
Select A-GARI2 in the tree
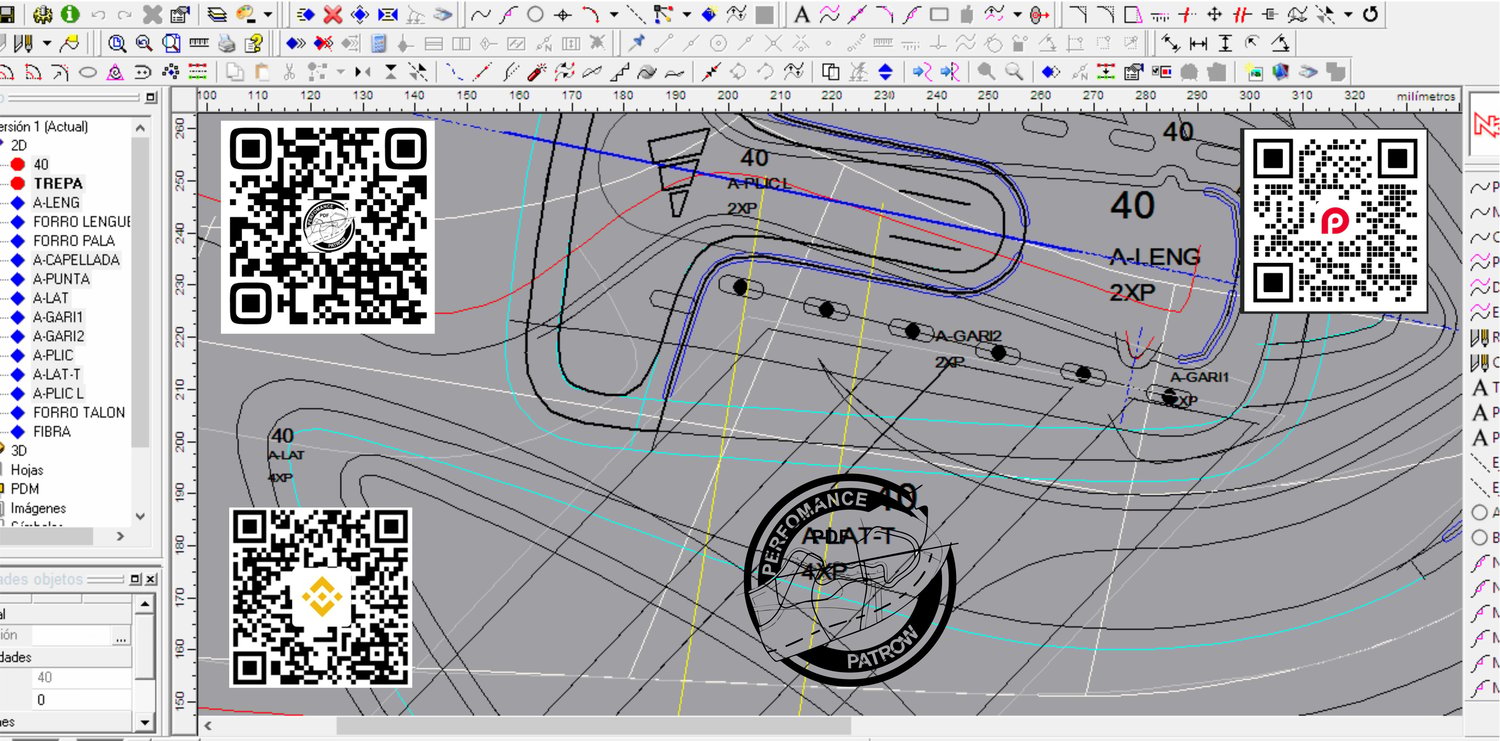[x=59, y=336]
